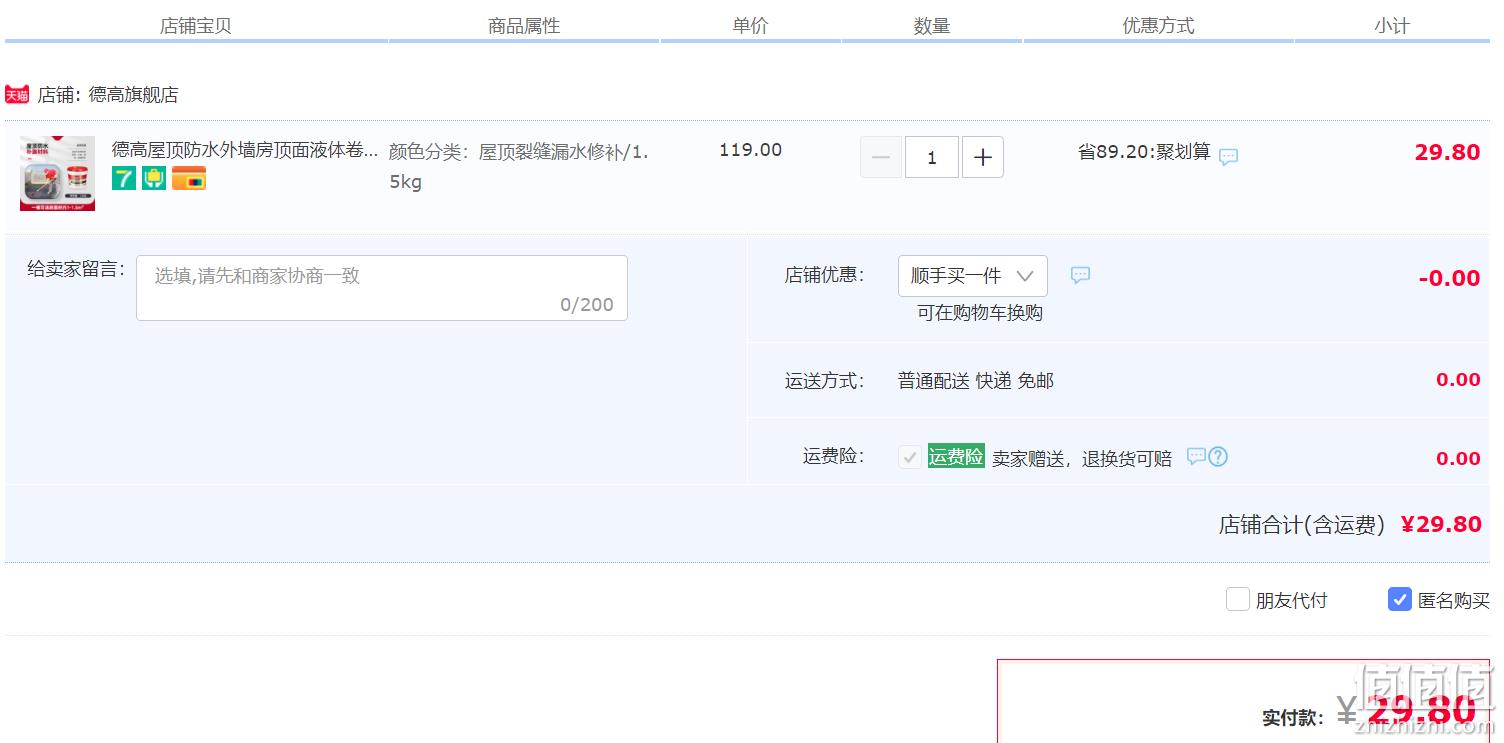Click the 卖家赠送，退换货可赔 text

(1082, 459)
